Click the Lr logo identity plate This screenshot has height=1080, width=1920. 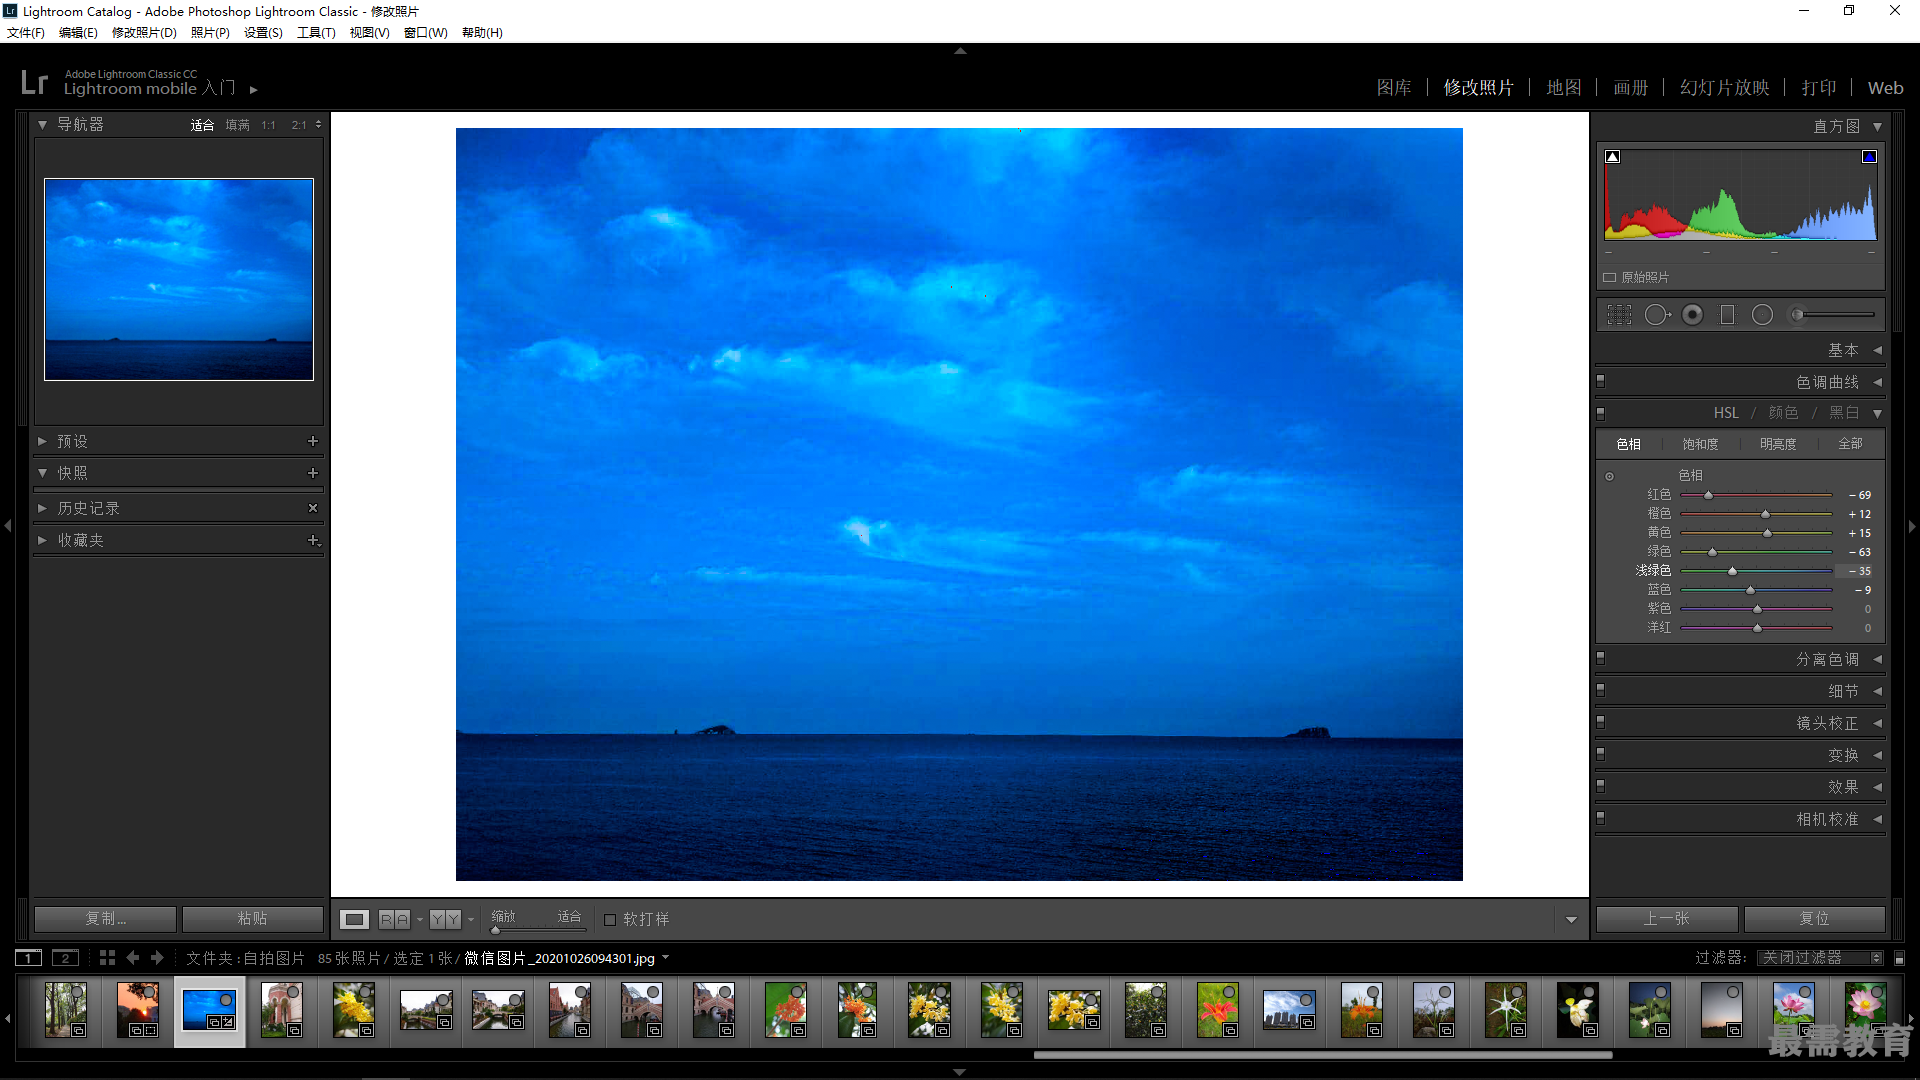click(x=34, y=82)
